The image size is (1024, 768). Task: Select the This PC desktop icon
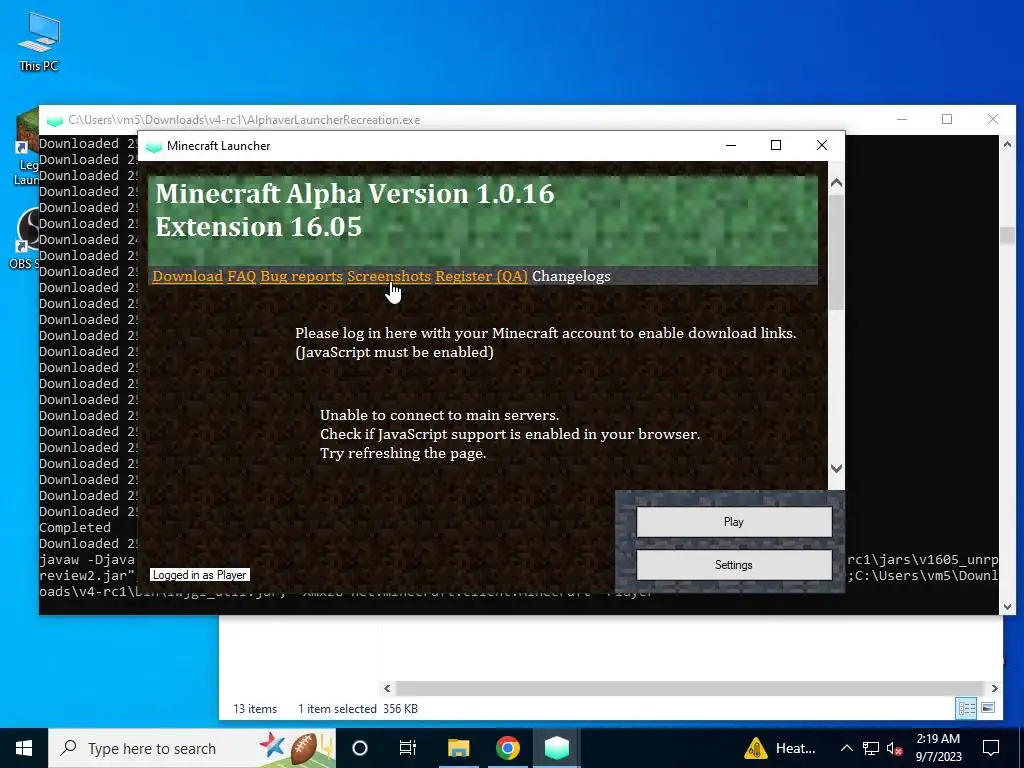(x=39, y=42)
